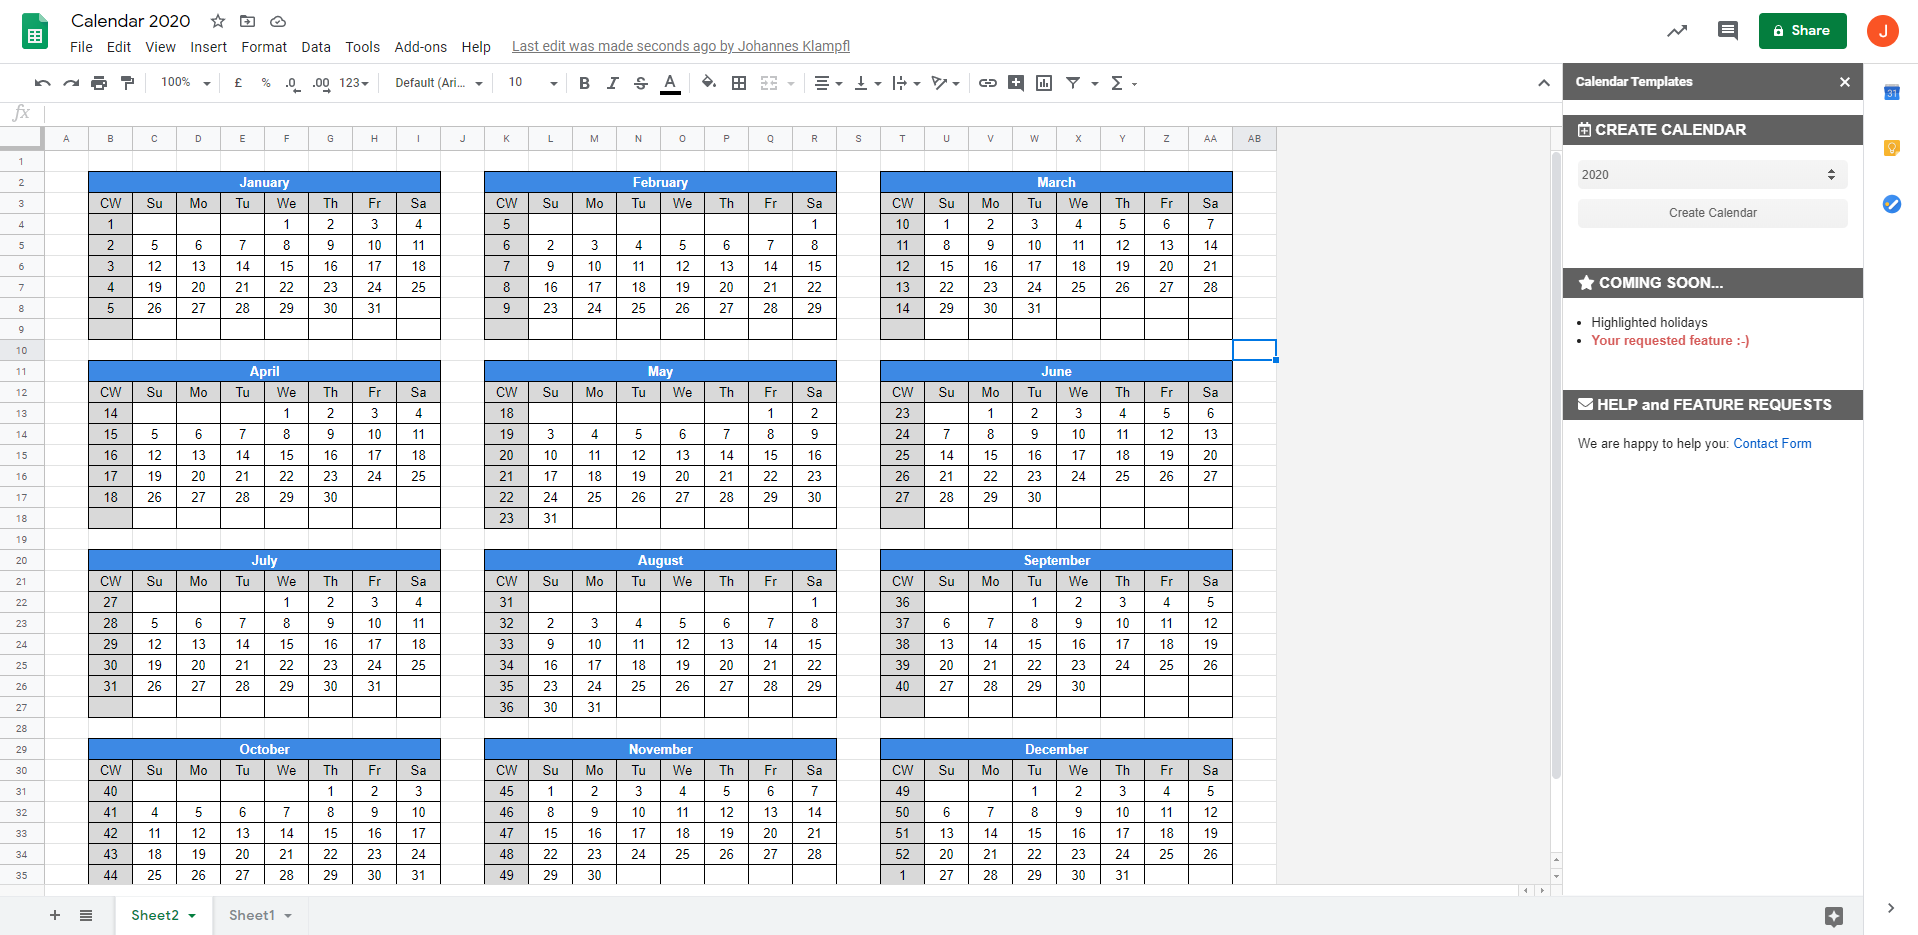Open the Contact Form link
The height and width of the screenshot is (935, 1918).
pos(1772,444)
